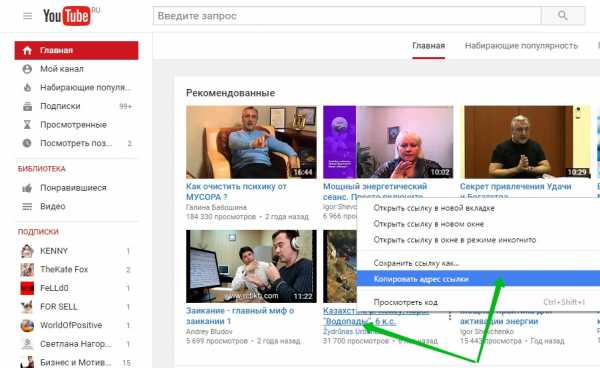Open the hamburger guide menu icon
The image size is (600, 368).
pyautogui.click(x=28, y=16)
